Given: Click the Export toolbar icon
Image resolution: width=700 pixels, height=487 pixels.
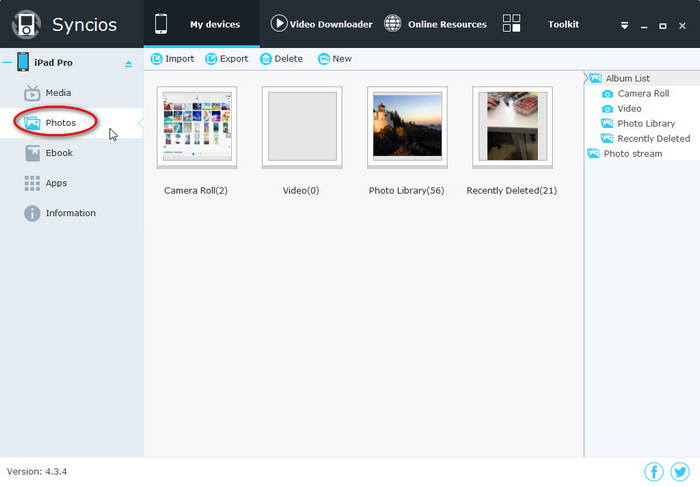Looking at the screenshot, I should point(211,59).
